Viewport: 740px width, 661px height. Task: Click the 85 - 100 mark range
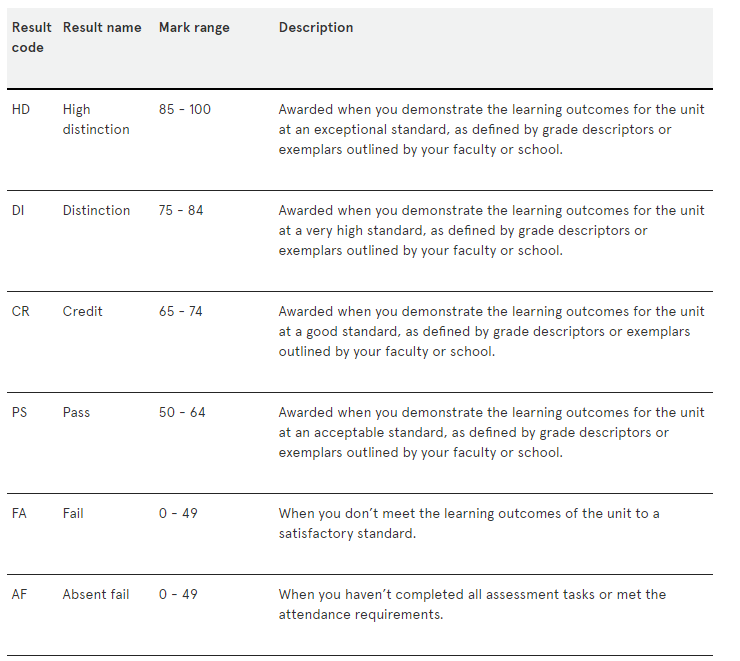click(x=185, y=109)
